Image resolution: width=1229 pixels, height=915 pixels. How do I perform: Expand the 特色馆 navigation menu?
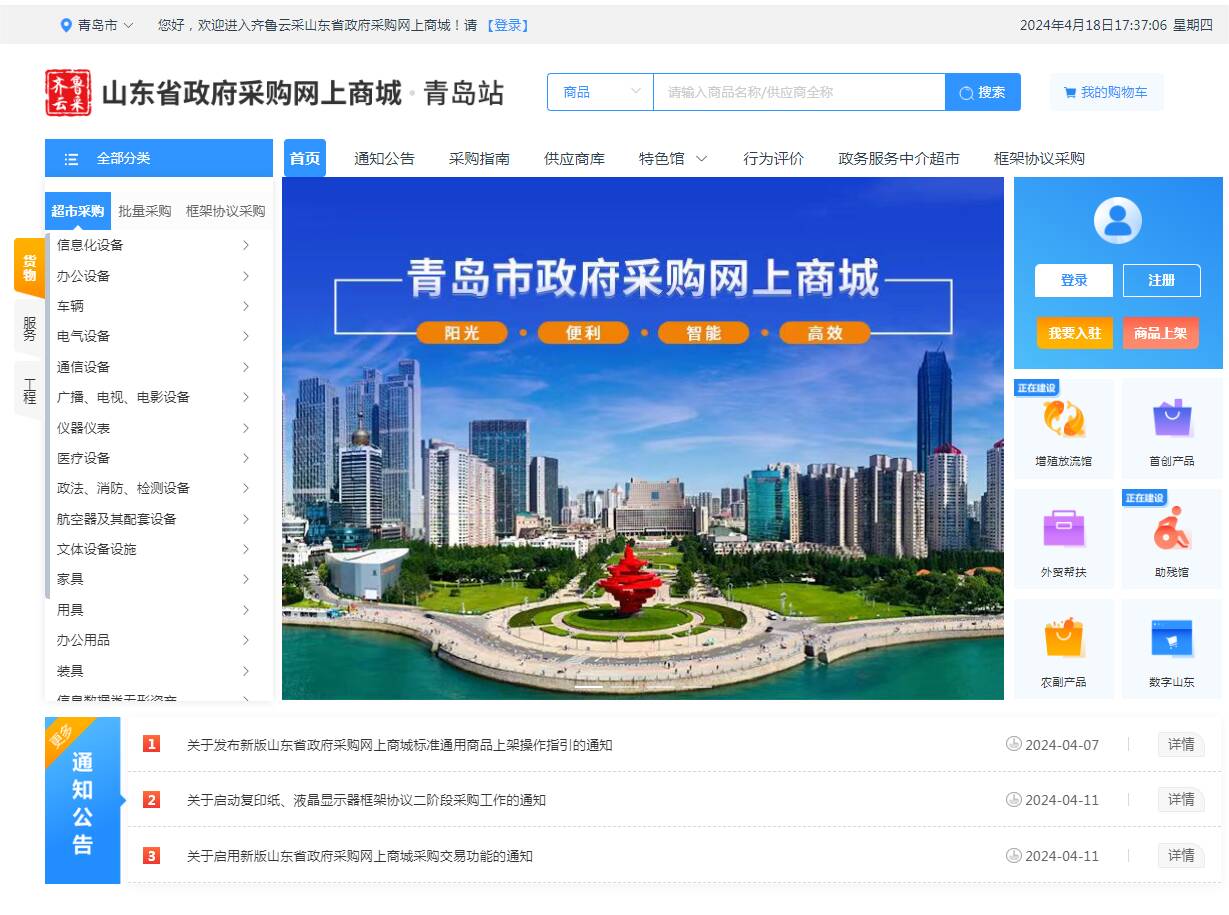673,158
